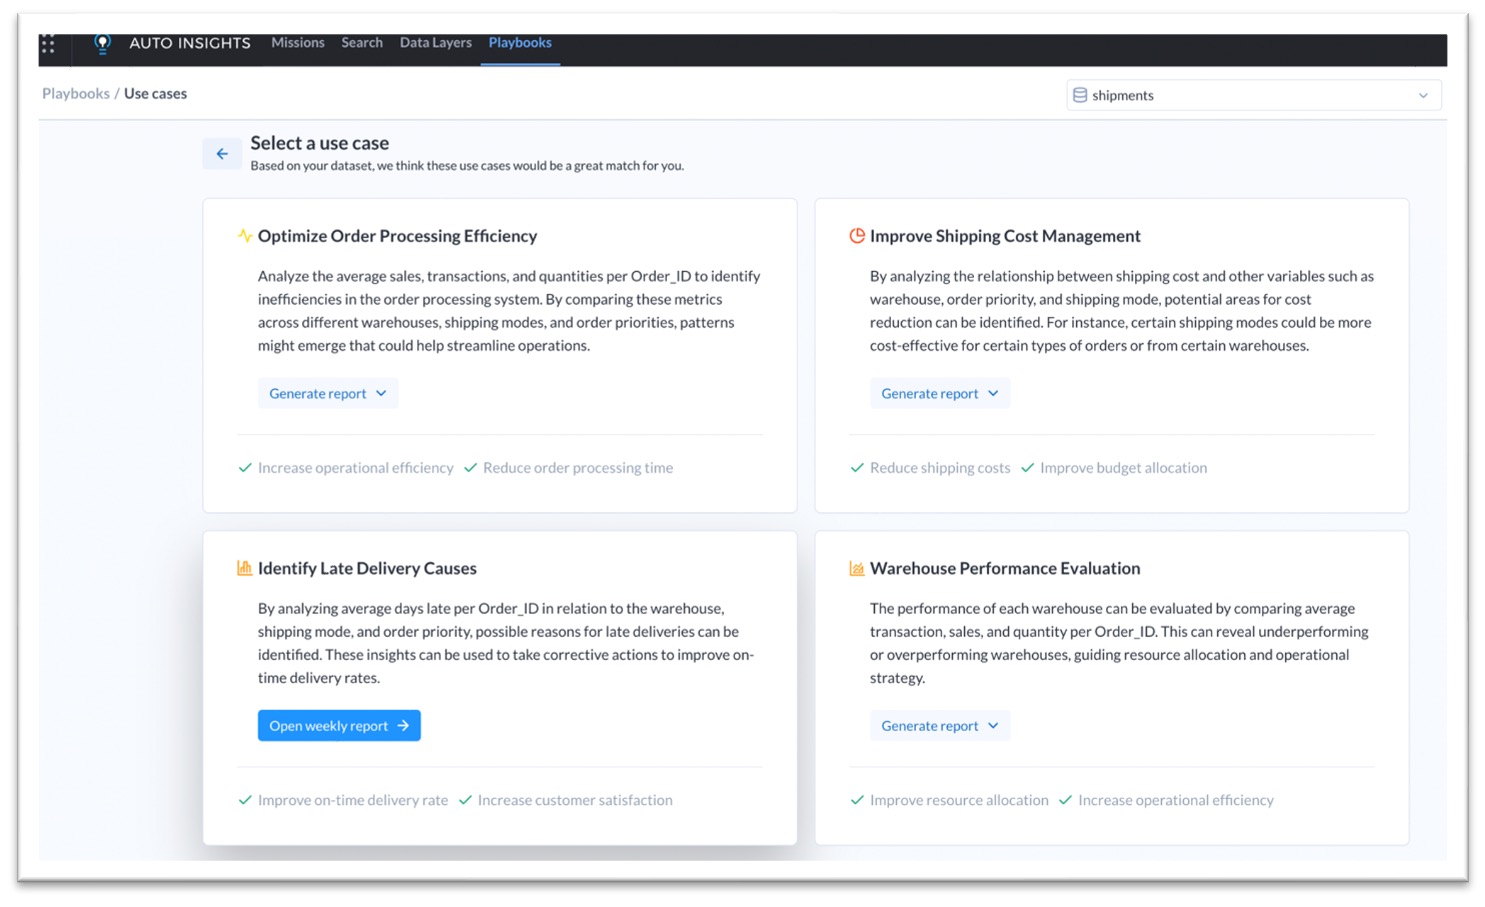Click the Increase customer satisfaction tag

coord(575,800)
